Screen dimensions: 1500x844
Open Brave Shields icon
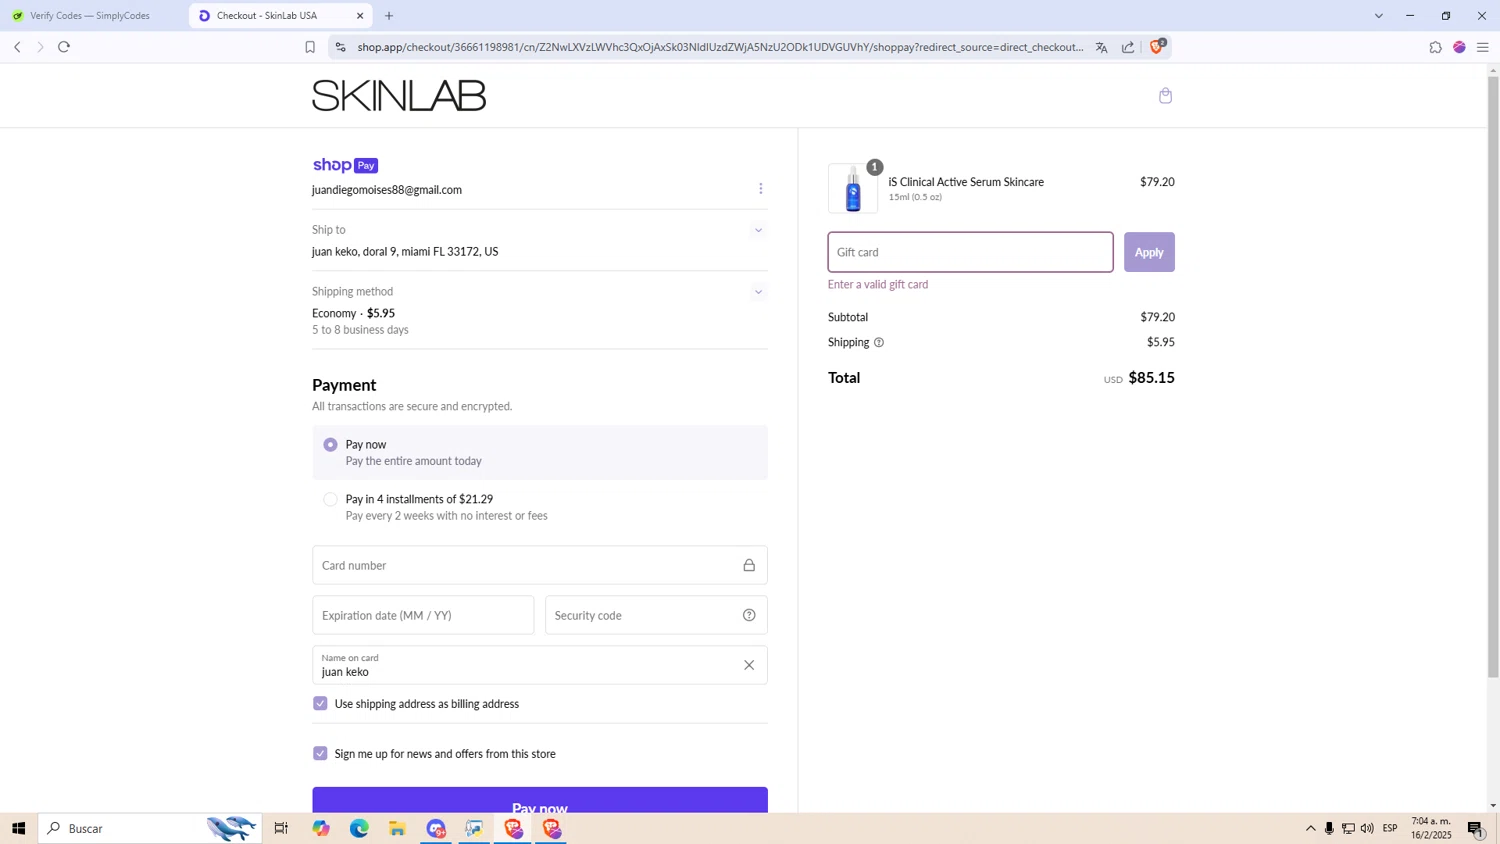(1157, 46)
